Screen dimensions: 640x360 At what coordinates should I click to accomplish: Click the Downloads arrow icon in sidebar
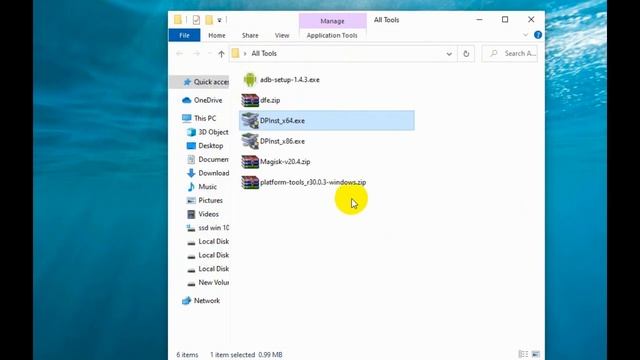coord(191,173)
